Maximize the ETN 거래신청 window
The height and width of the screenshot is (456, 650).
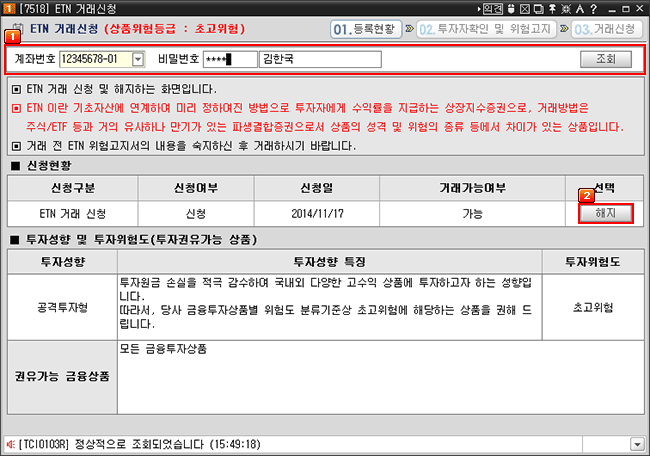[x=626, y=9]
